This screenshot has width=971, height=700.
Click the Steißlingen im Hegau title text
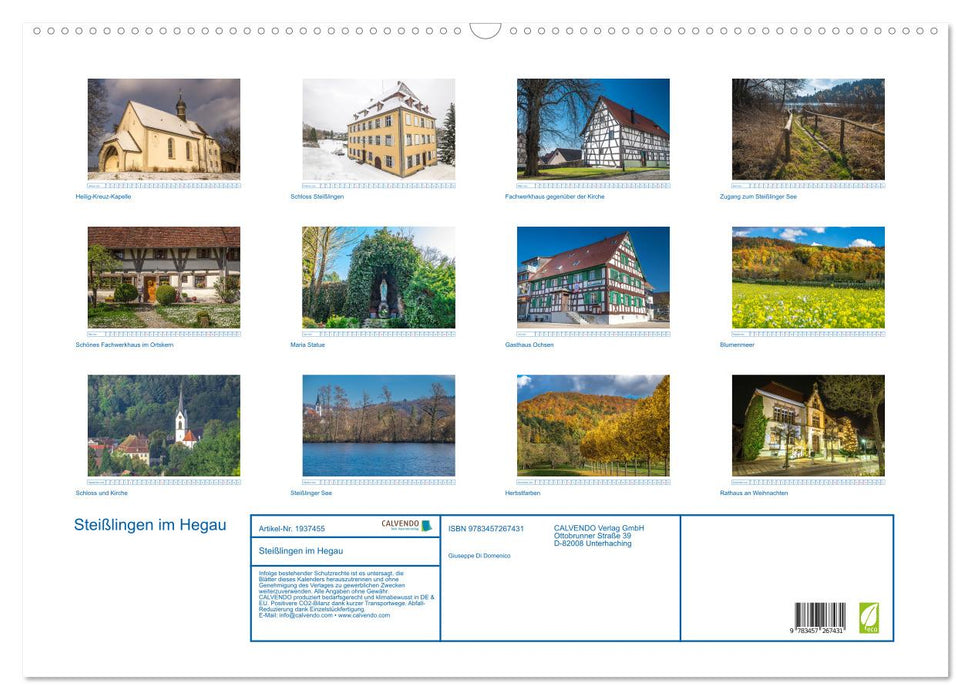(150, 524)
